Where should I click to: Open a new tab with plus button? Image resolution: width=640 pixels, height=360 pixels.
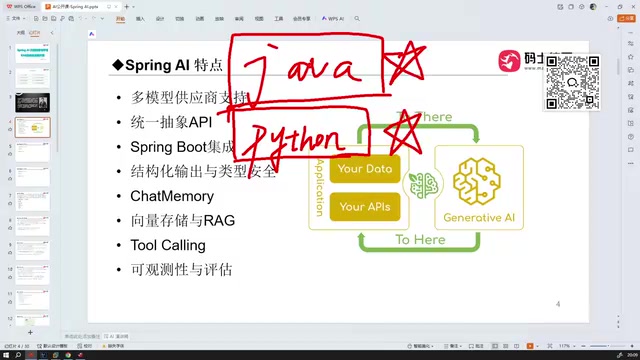[x=127, y=7]
